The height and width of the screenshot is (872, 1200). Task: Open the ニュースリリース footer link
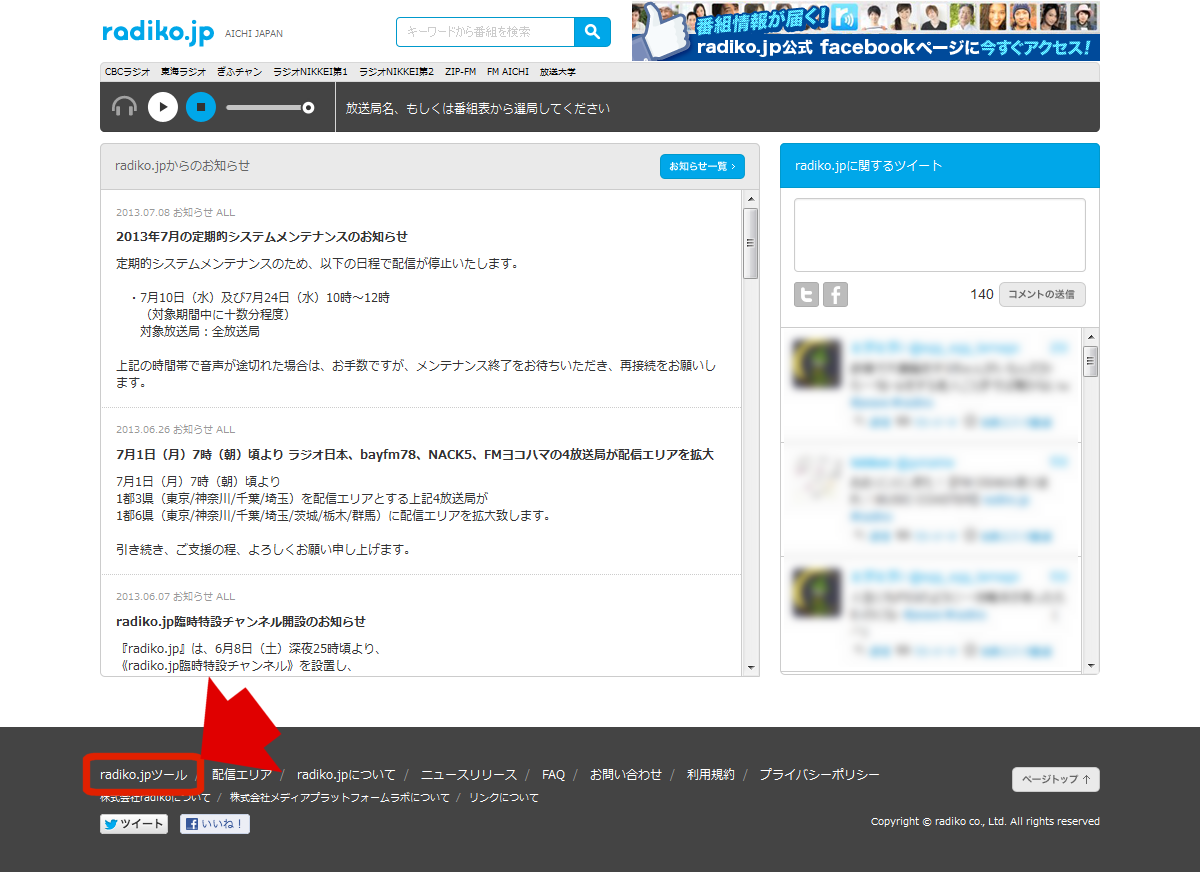469,775
